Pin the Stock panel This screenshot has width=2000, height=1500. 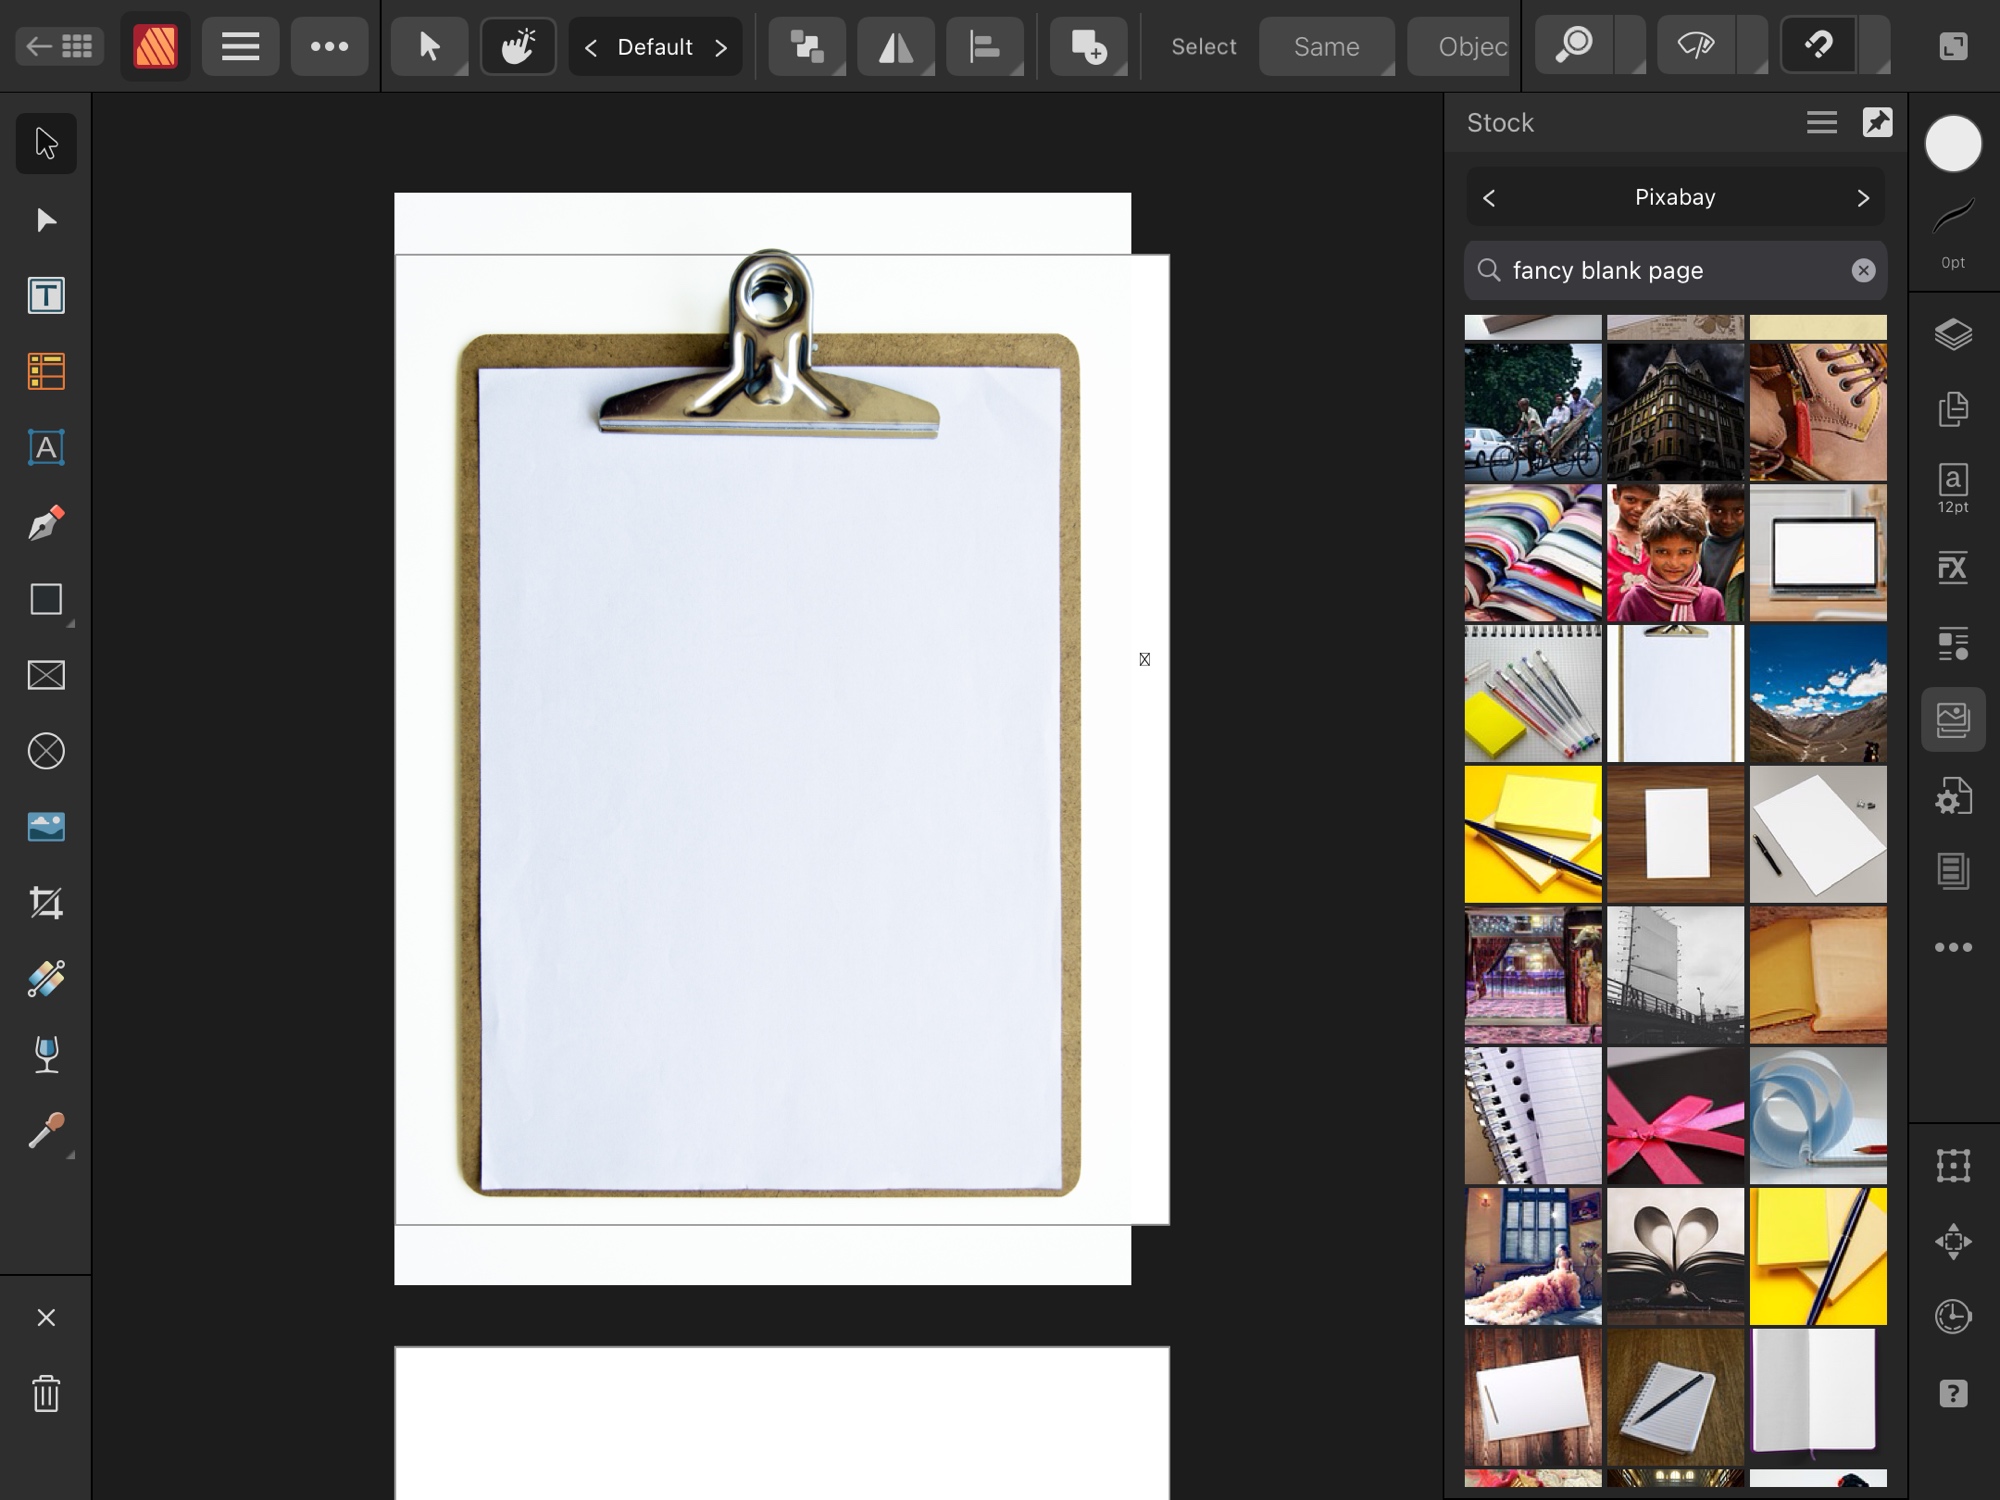point(1877,122)
